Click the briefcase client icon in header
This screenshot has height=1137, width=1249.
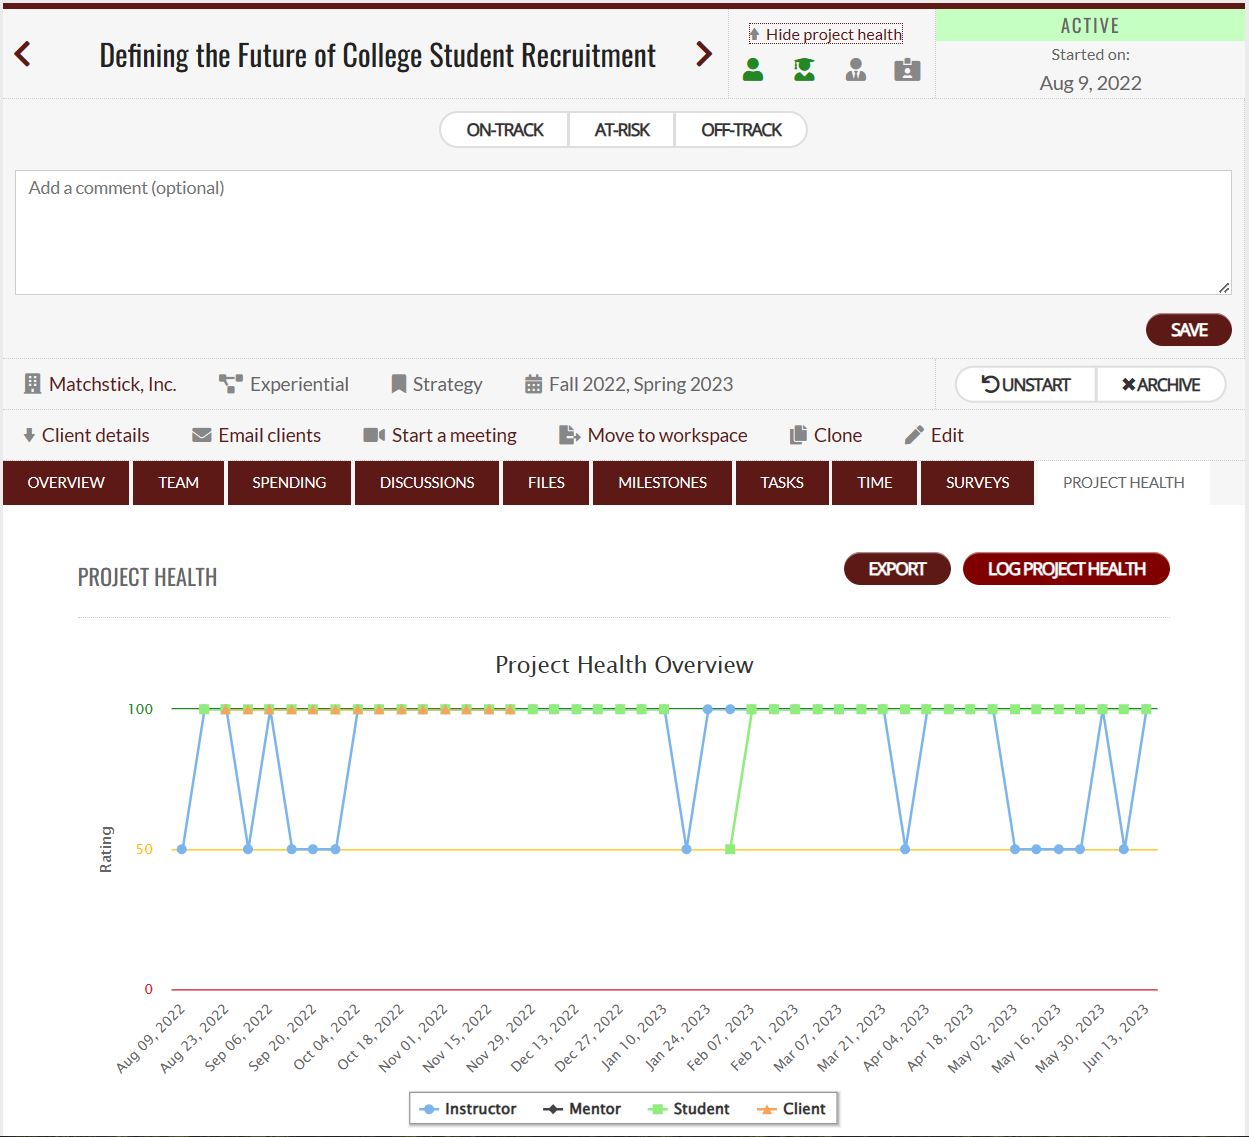pyautogui.click(x=906, y=69)
